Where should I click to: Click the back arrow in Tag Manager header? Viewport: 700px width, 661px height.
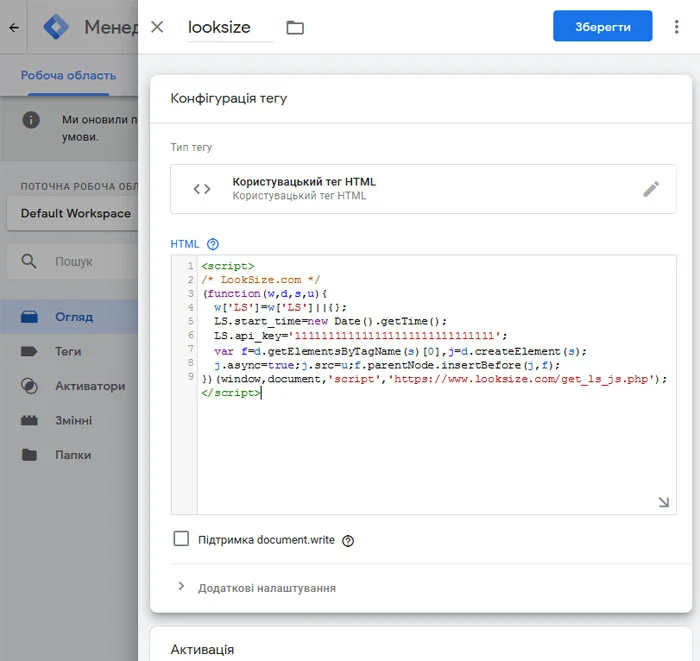(14, 28)
